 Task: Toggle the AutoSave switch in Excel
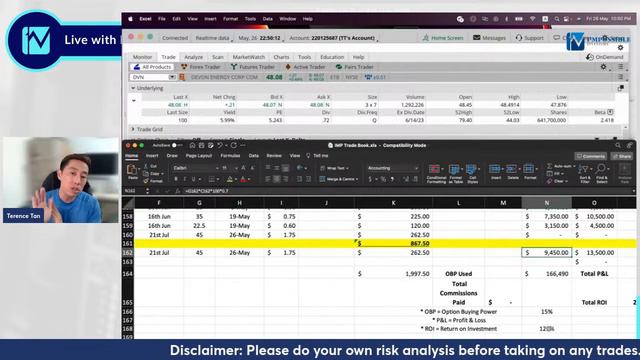click(176, 145)
